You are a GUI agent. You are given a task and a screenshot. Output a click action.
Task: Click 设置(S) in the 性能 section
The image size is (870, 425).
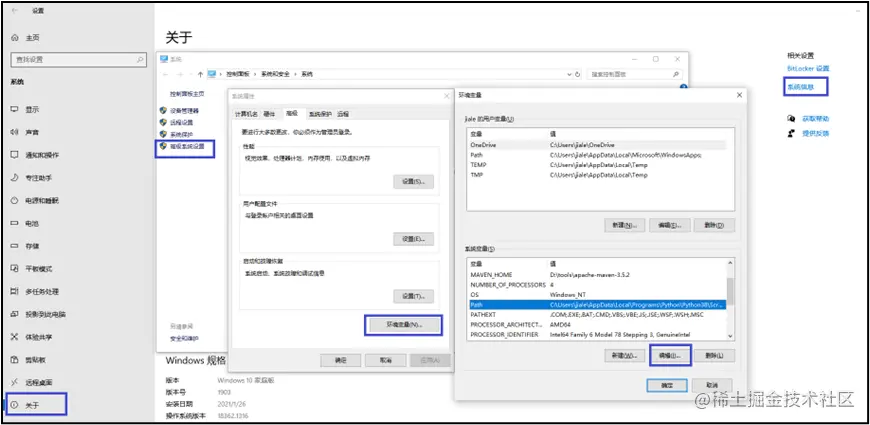(x=413, y=182)
